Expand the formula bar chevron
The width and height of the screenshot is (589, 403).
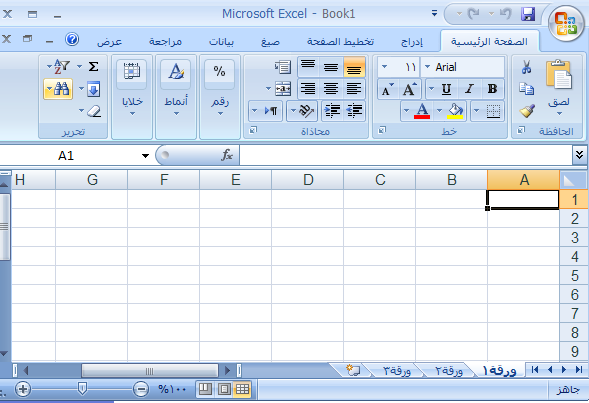579,155
